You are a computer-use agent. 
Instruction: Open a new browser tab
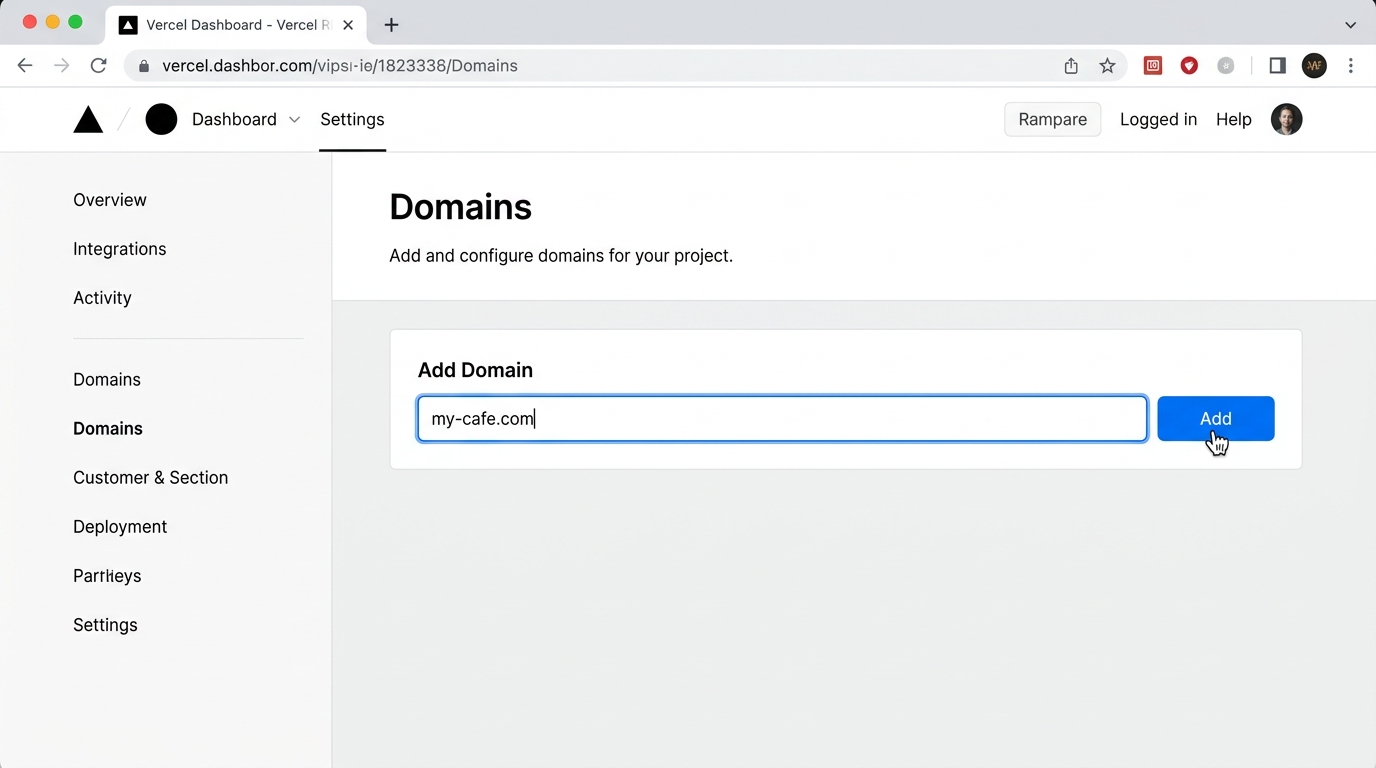[392, 25]
